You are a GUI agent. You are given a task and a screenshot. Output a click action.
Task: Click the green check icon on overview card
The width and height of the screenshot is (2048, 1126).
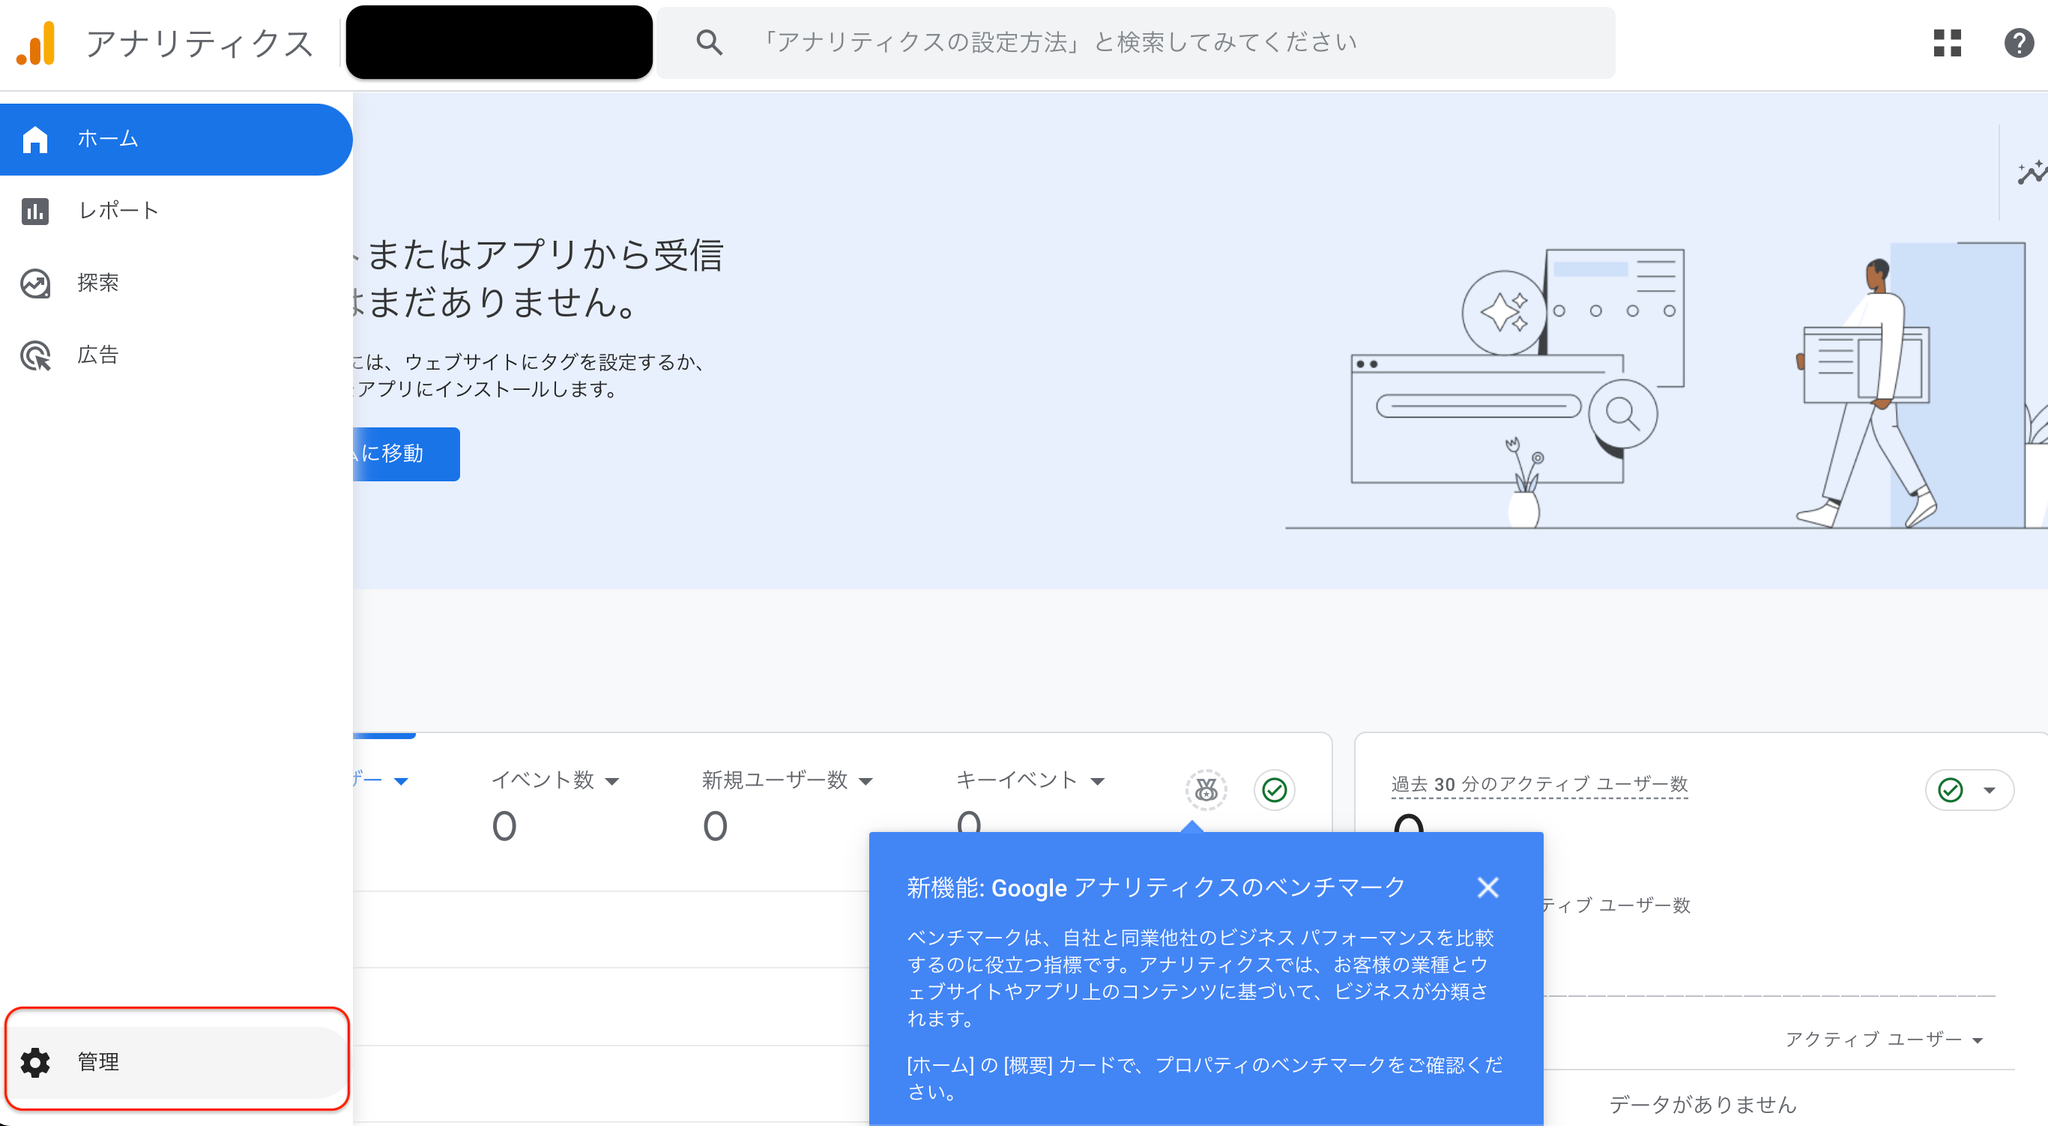1274,790
